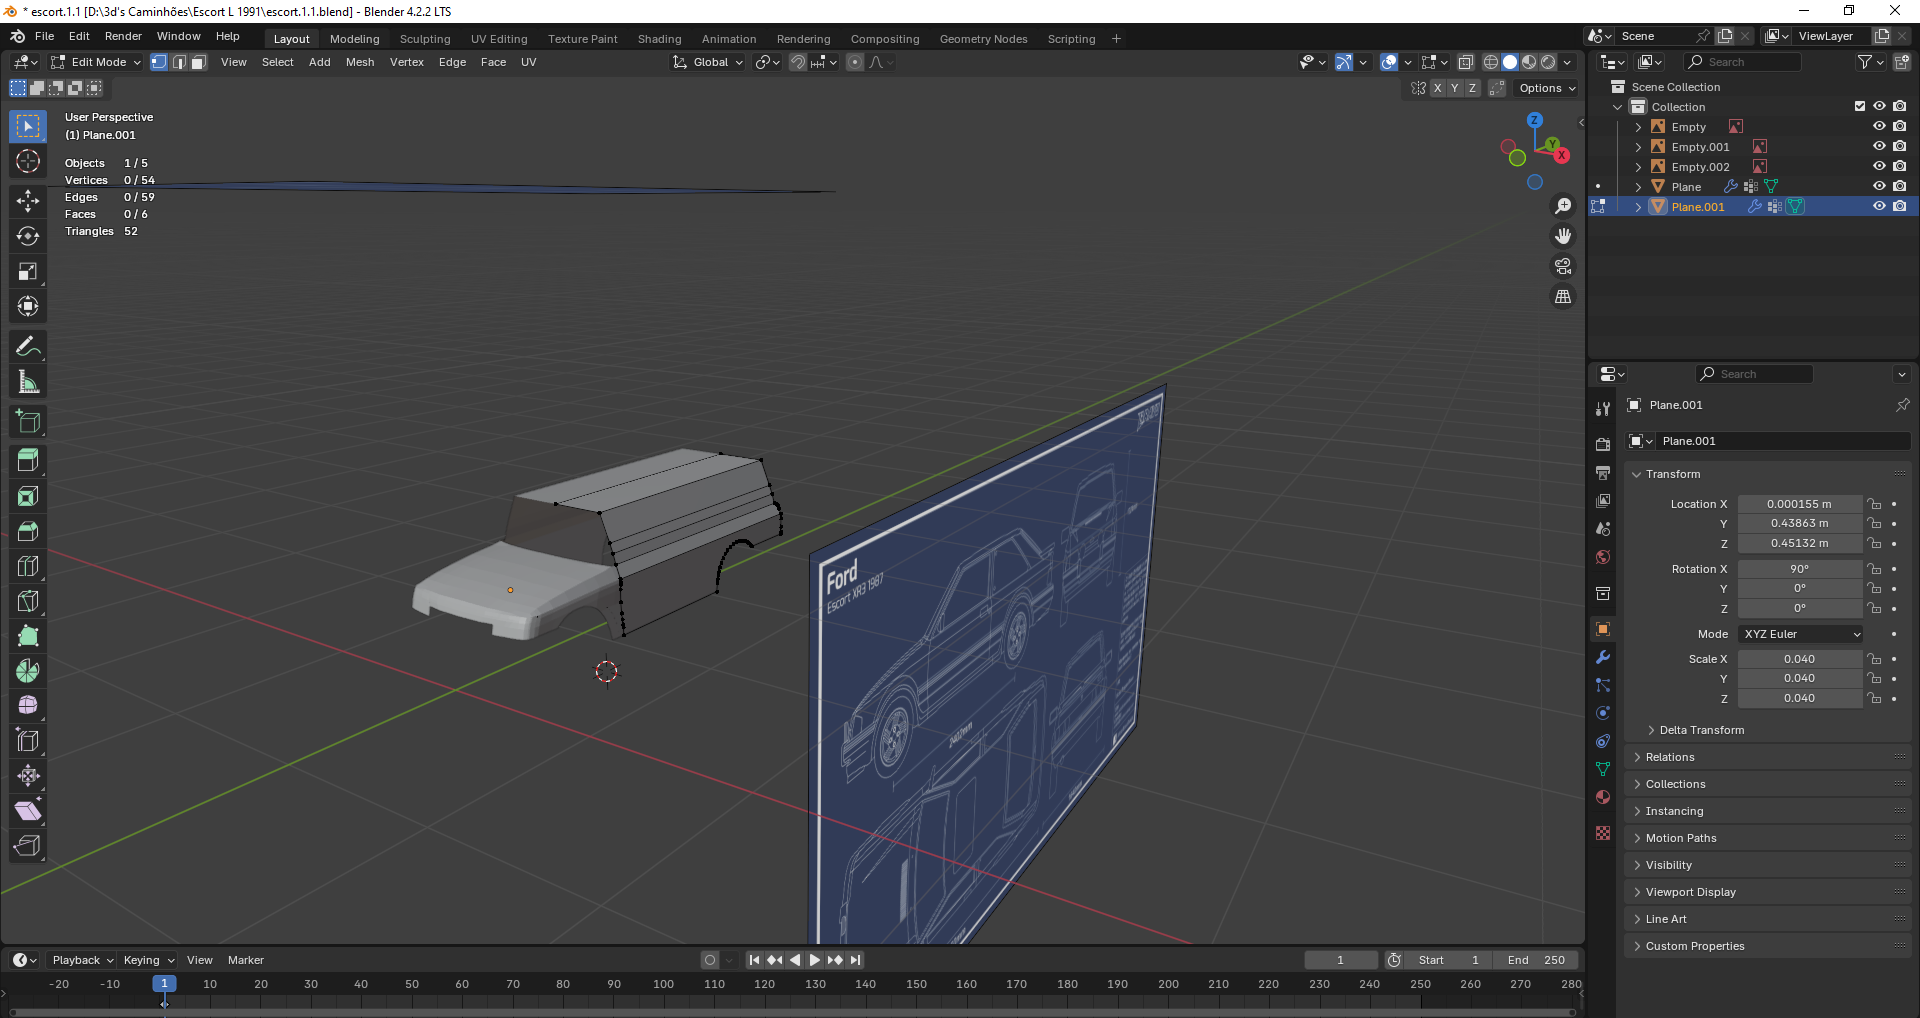This screenshot has width=1920, height=1018.
Task: Open the Select menu in viewport header
Action: pyautogui.click(x=278, y=62)
